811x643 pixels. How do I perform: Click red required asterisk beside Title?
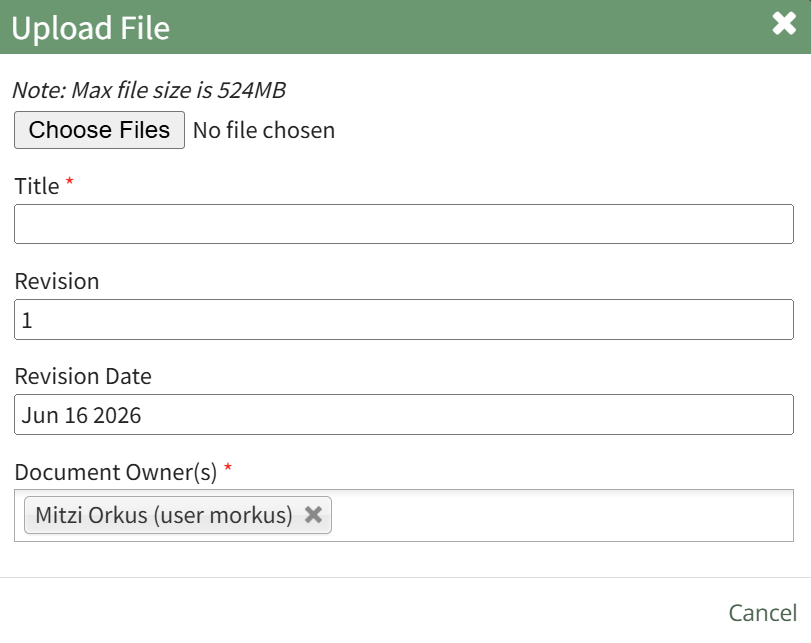69,182
